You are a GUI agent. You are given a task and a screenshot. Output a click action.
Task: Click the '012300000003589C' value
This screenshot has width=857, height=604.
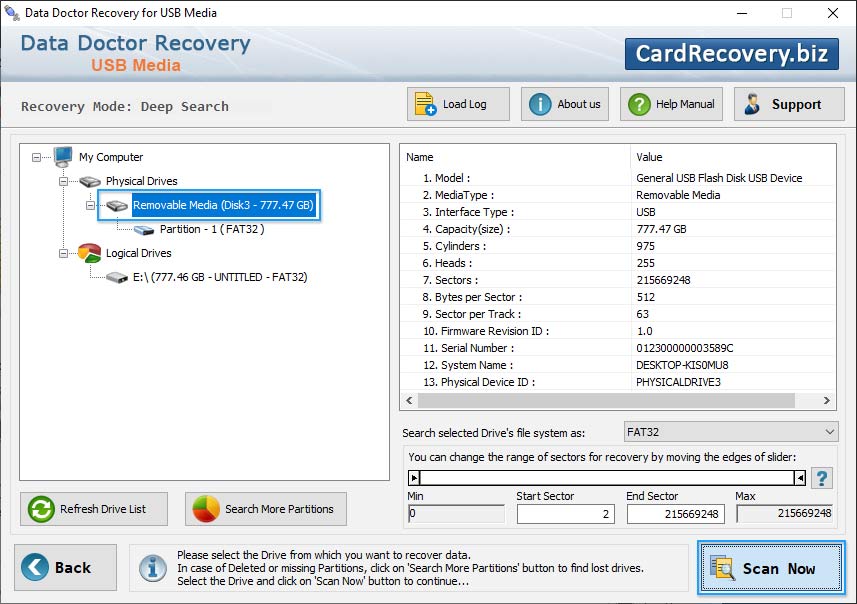[684, 348]
